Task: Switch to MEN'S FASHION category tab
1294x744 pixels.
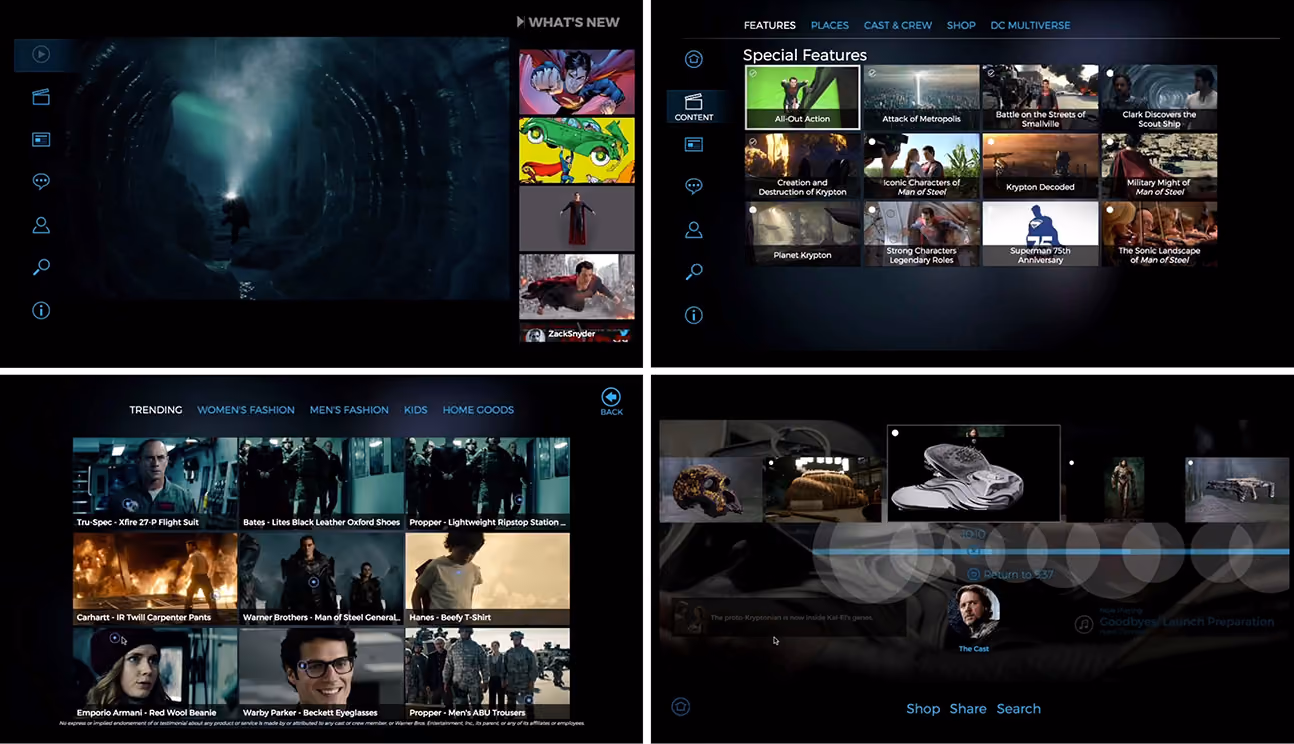Action: pyautogui.click(x=349, y=410)
